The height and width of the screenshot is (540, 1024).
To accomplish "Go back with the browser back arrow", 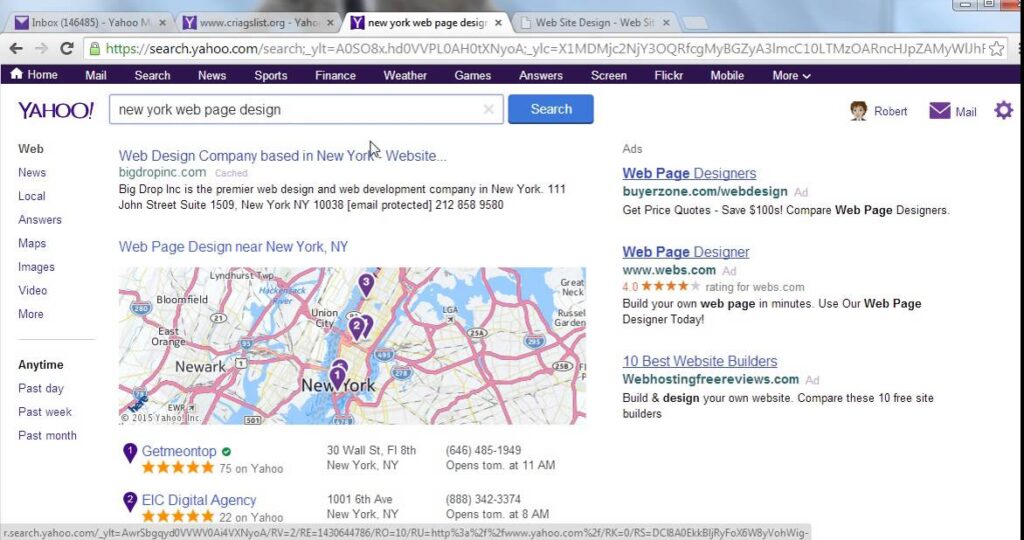I will [x=16, y=48].
